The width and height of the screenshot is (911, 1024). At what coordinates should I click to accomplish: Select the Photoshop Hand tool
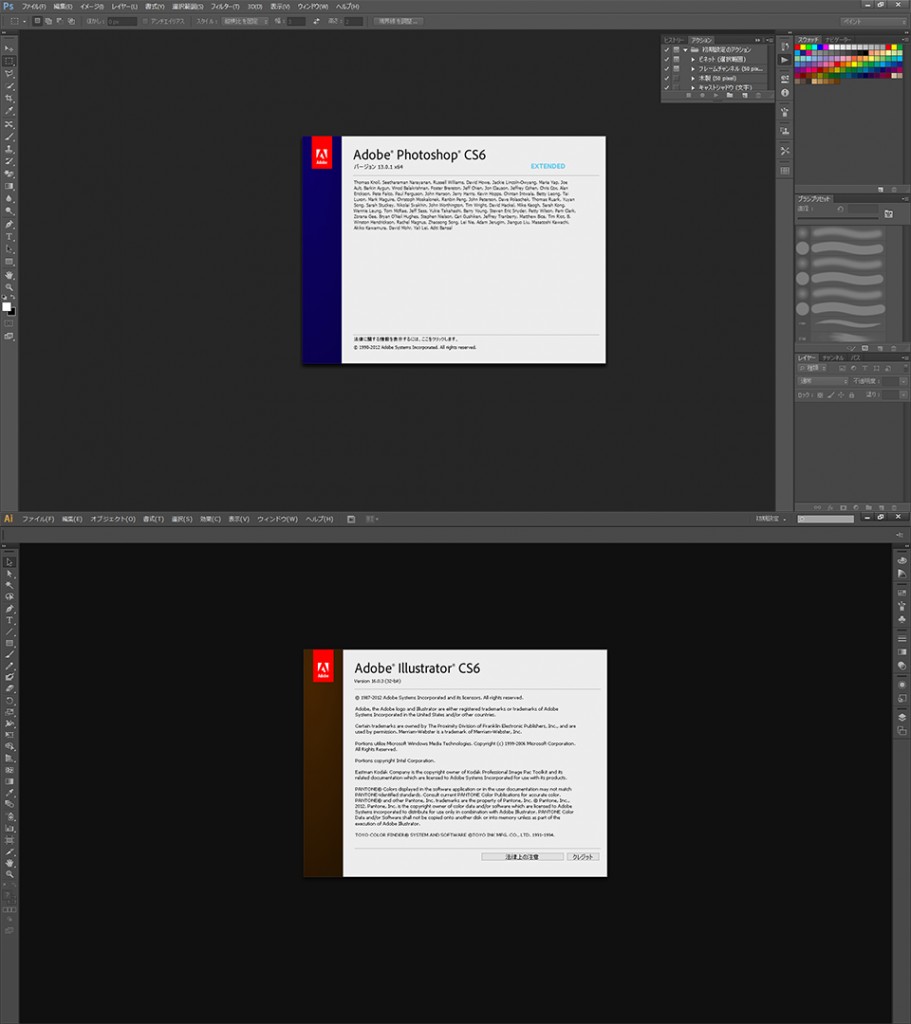(x=9, y=274)
